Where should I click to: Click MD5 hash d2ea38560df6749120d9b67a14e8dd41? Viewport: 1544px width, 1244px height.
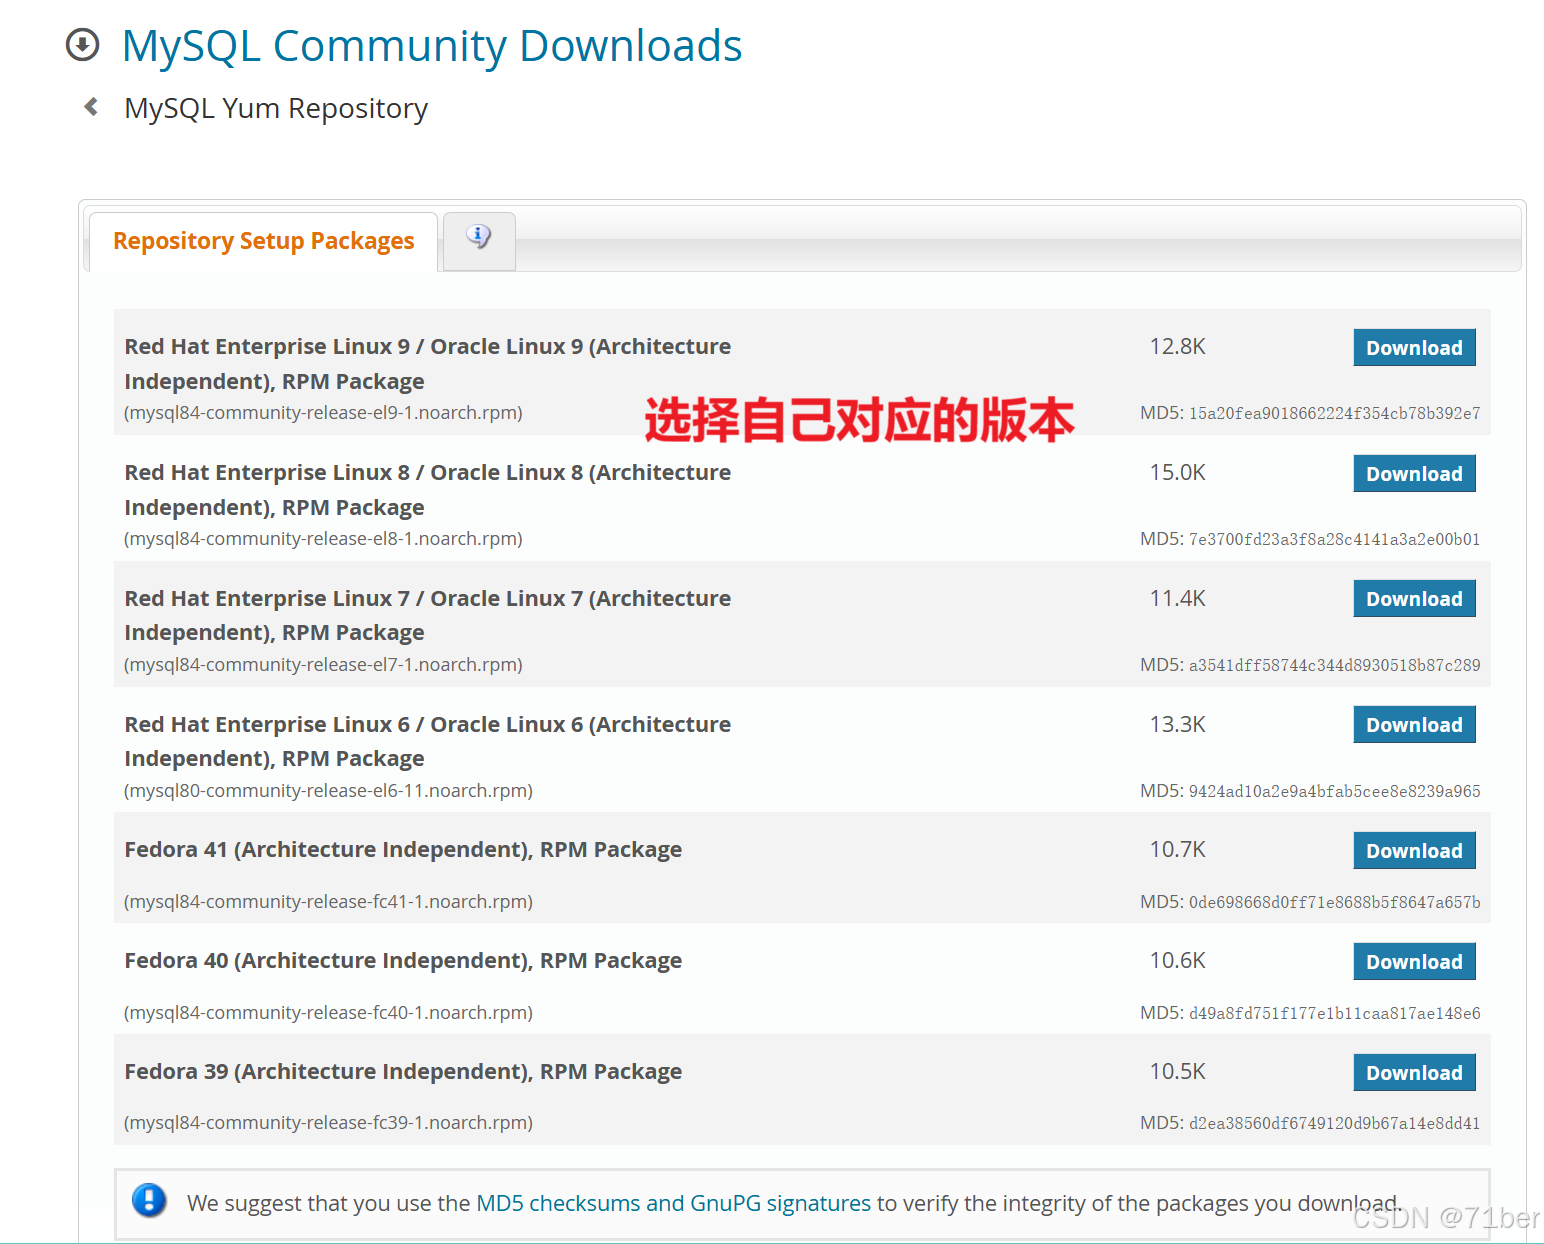coord(1334,1124)
